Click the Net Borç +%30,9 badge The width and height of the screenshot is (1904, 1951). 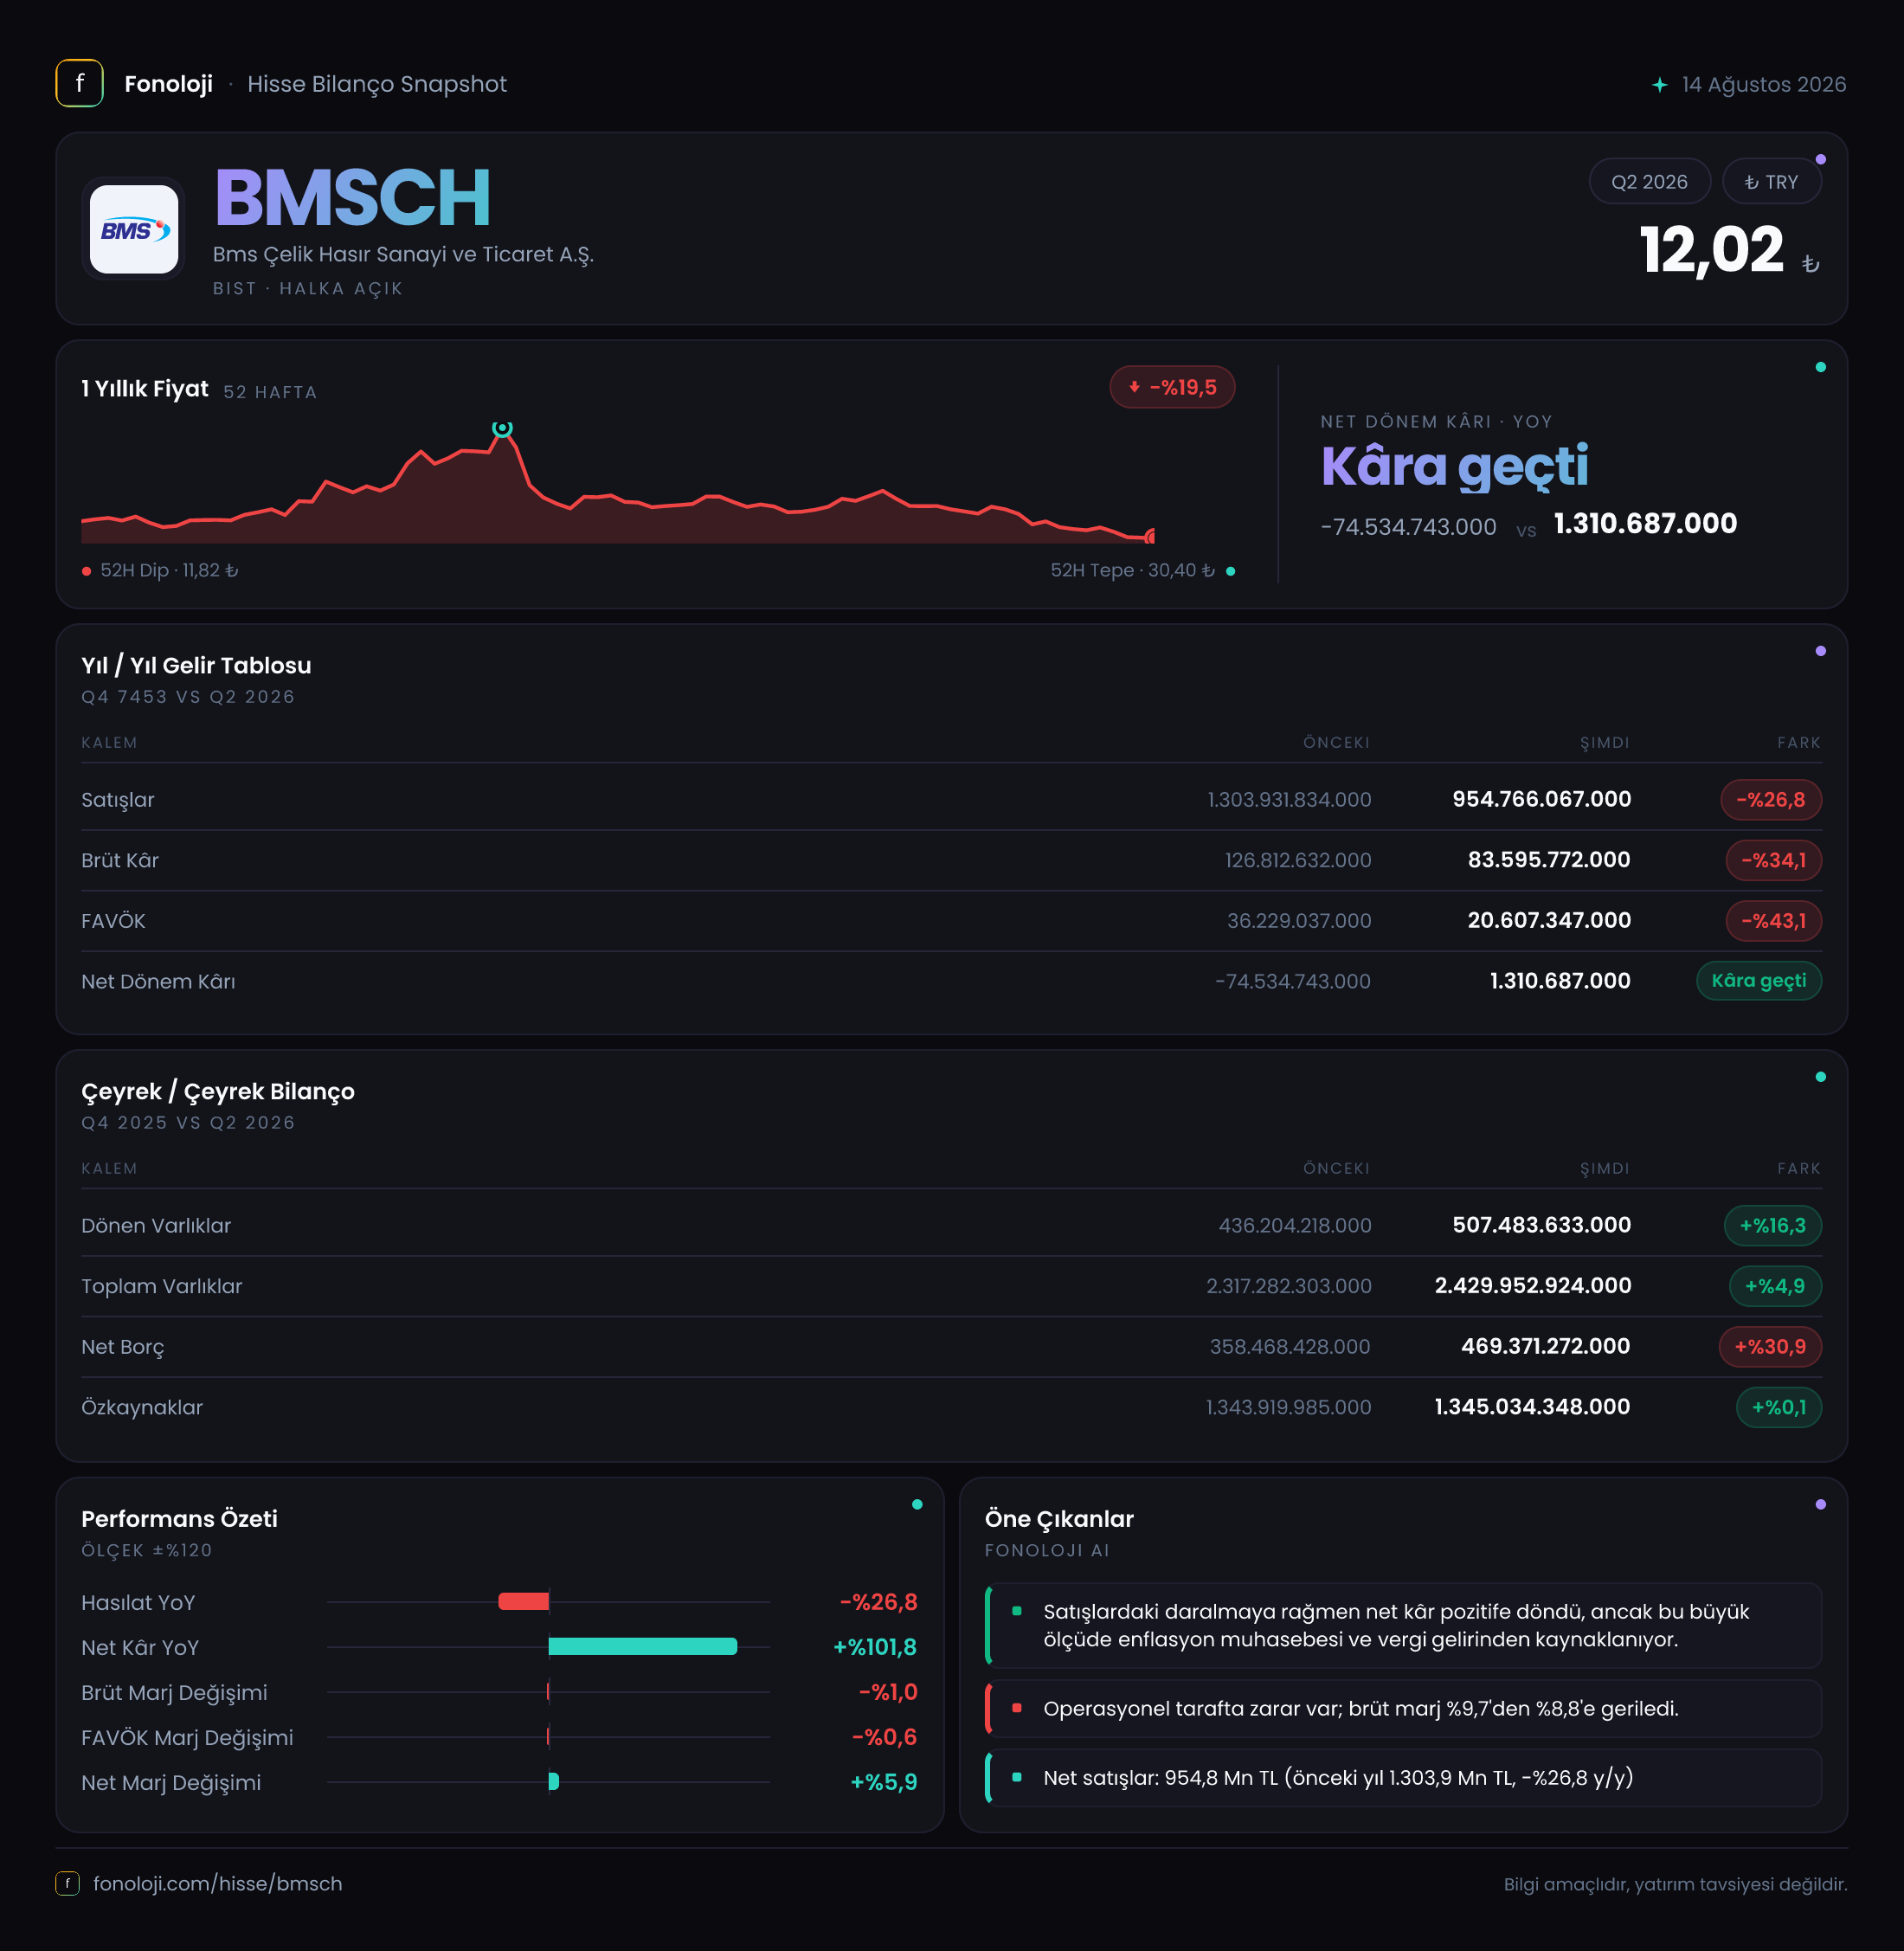tap(1770, 1347)
